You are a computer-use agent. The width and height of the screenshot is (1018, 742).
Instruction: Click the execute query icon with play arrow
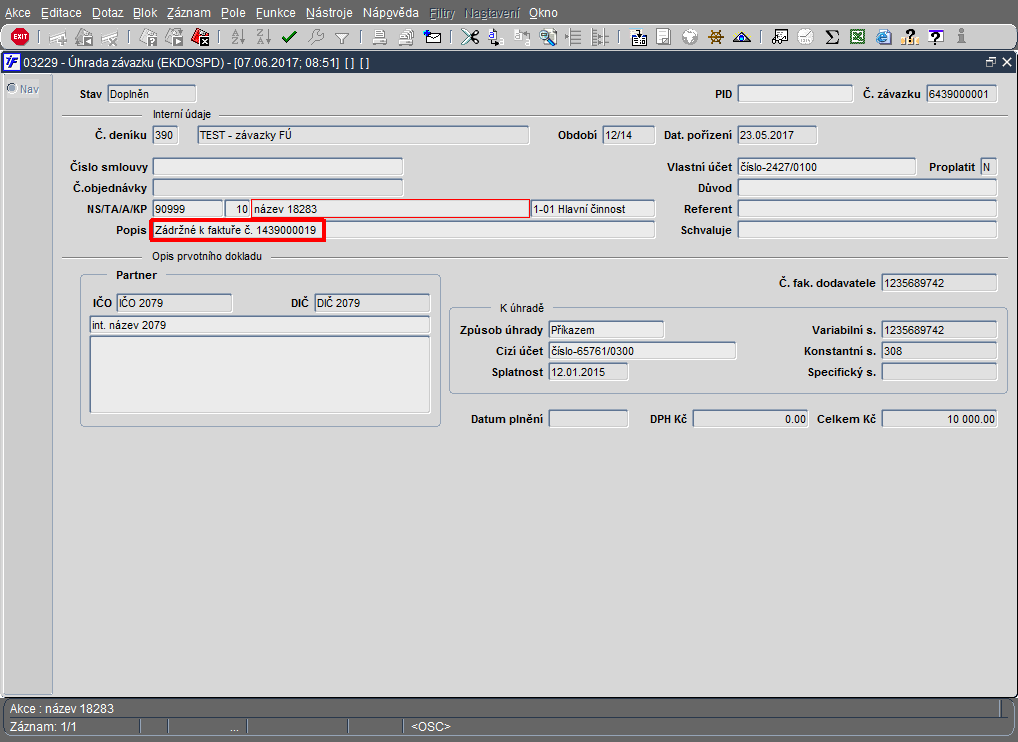coord(174,38)
